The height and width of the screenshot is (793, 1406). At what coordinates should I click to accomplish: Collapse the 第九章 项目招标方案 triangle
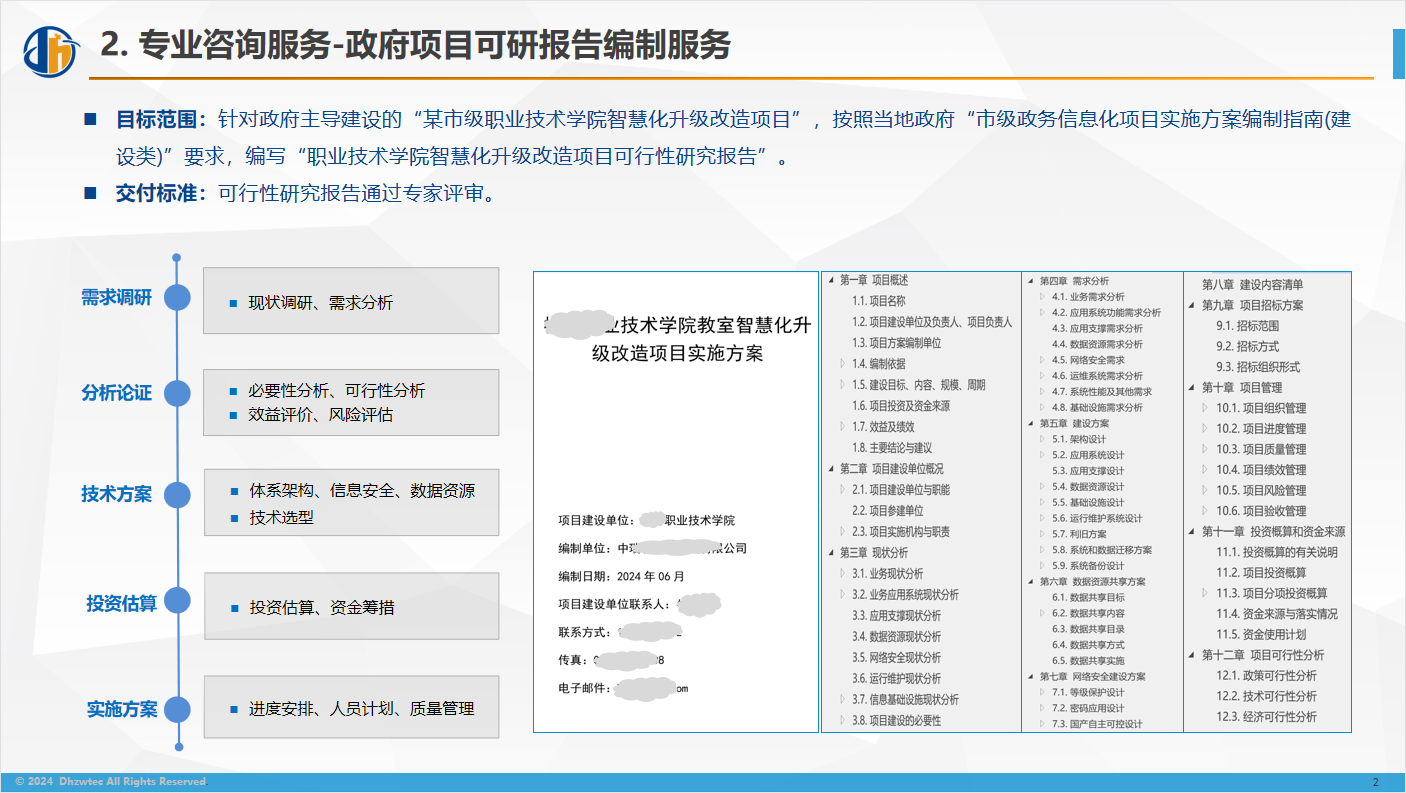[1192, 306]
